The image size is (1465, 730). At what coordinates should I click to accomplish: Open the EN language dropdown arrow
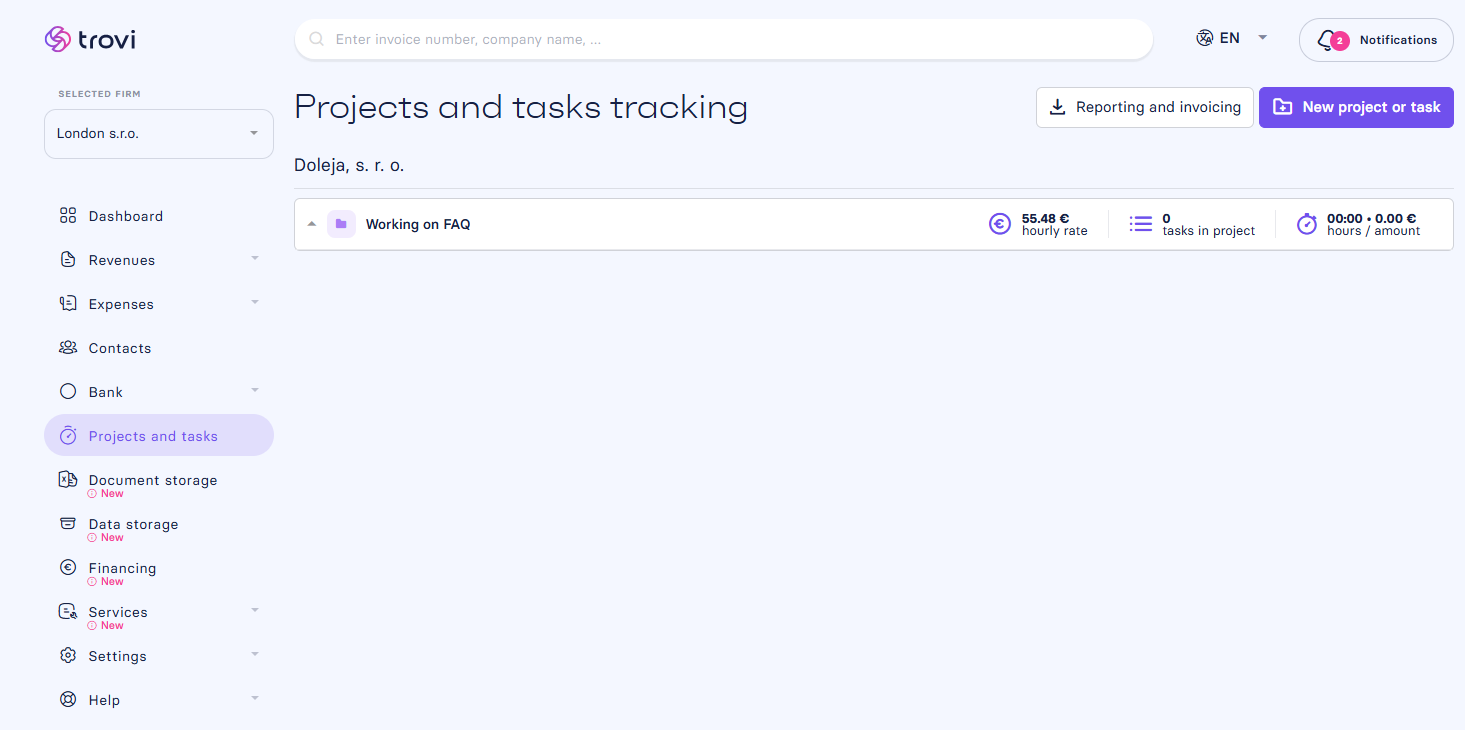click(x=1262, y=38)
